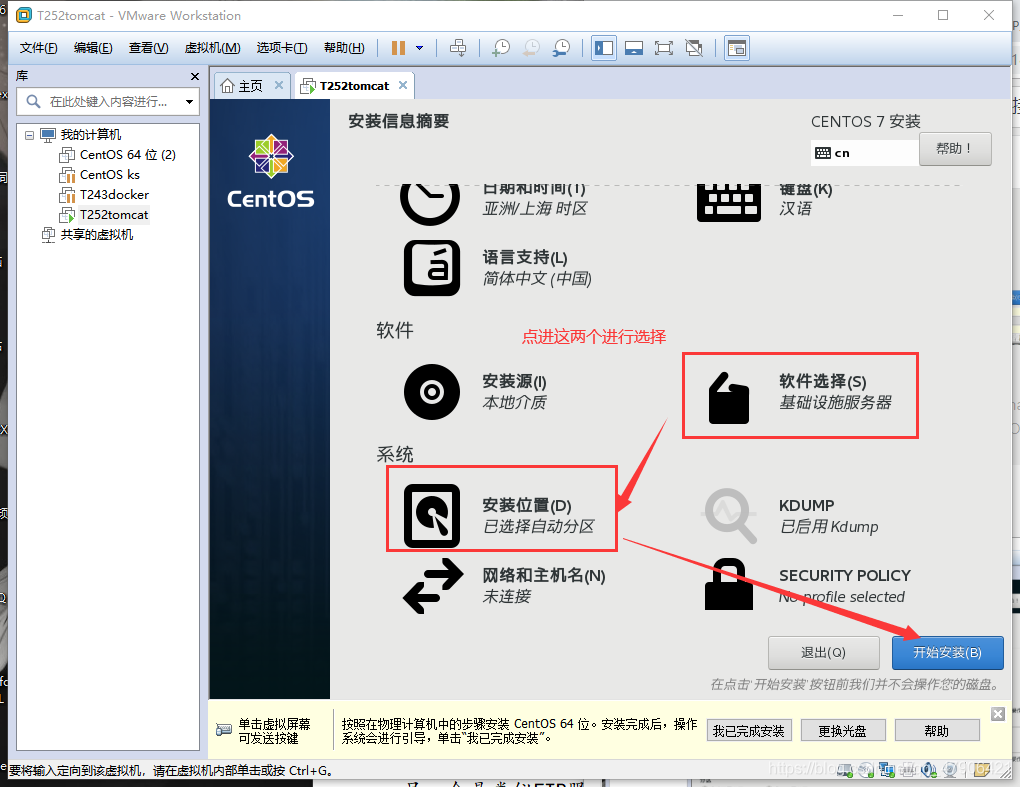Open the 选项卡(T) menu
Screen dimensions: 1020x787
click(282, 47)
